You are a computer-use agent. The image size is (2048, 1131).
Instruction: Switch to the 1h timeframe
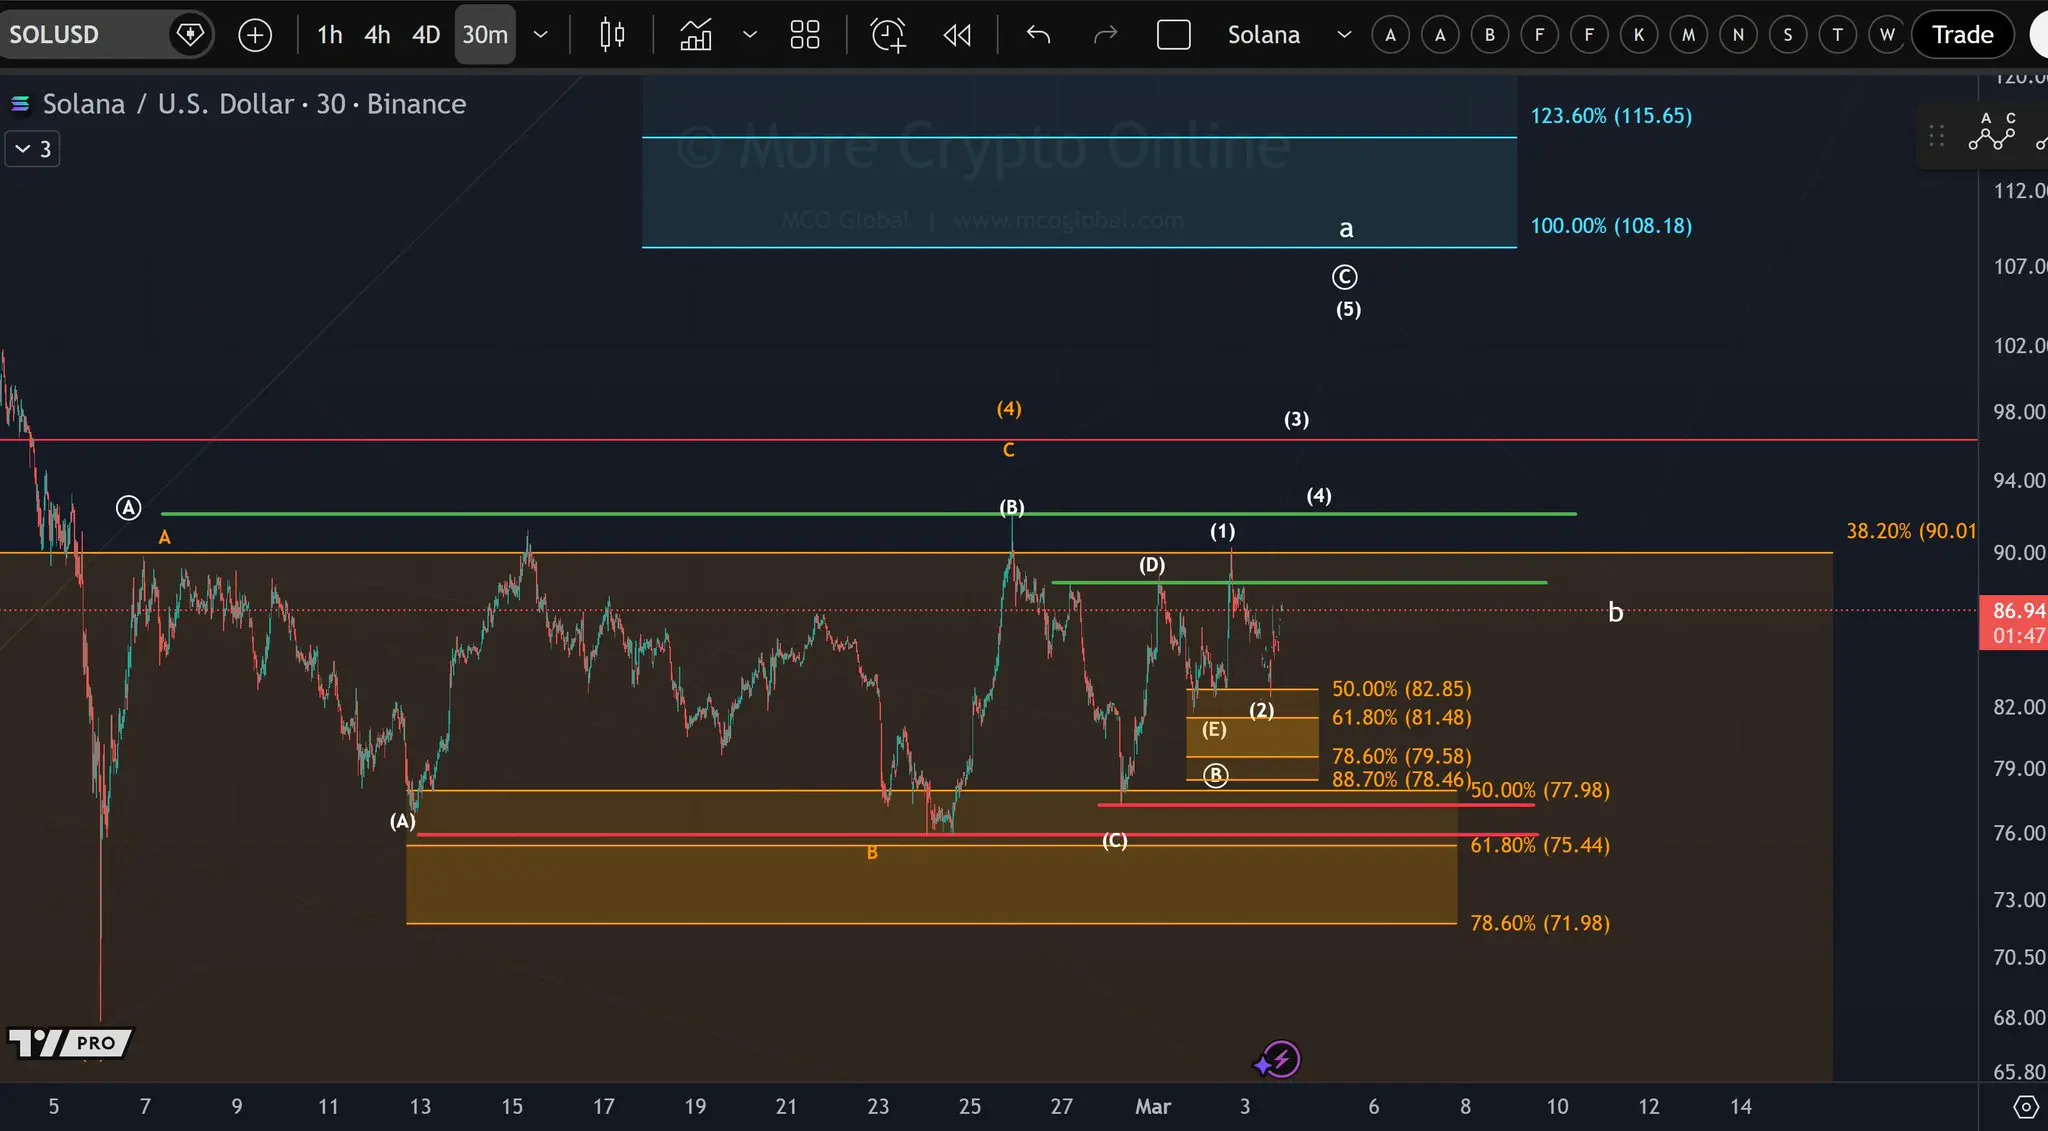tap(329, 35)
